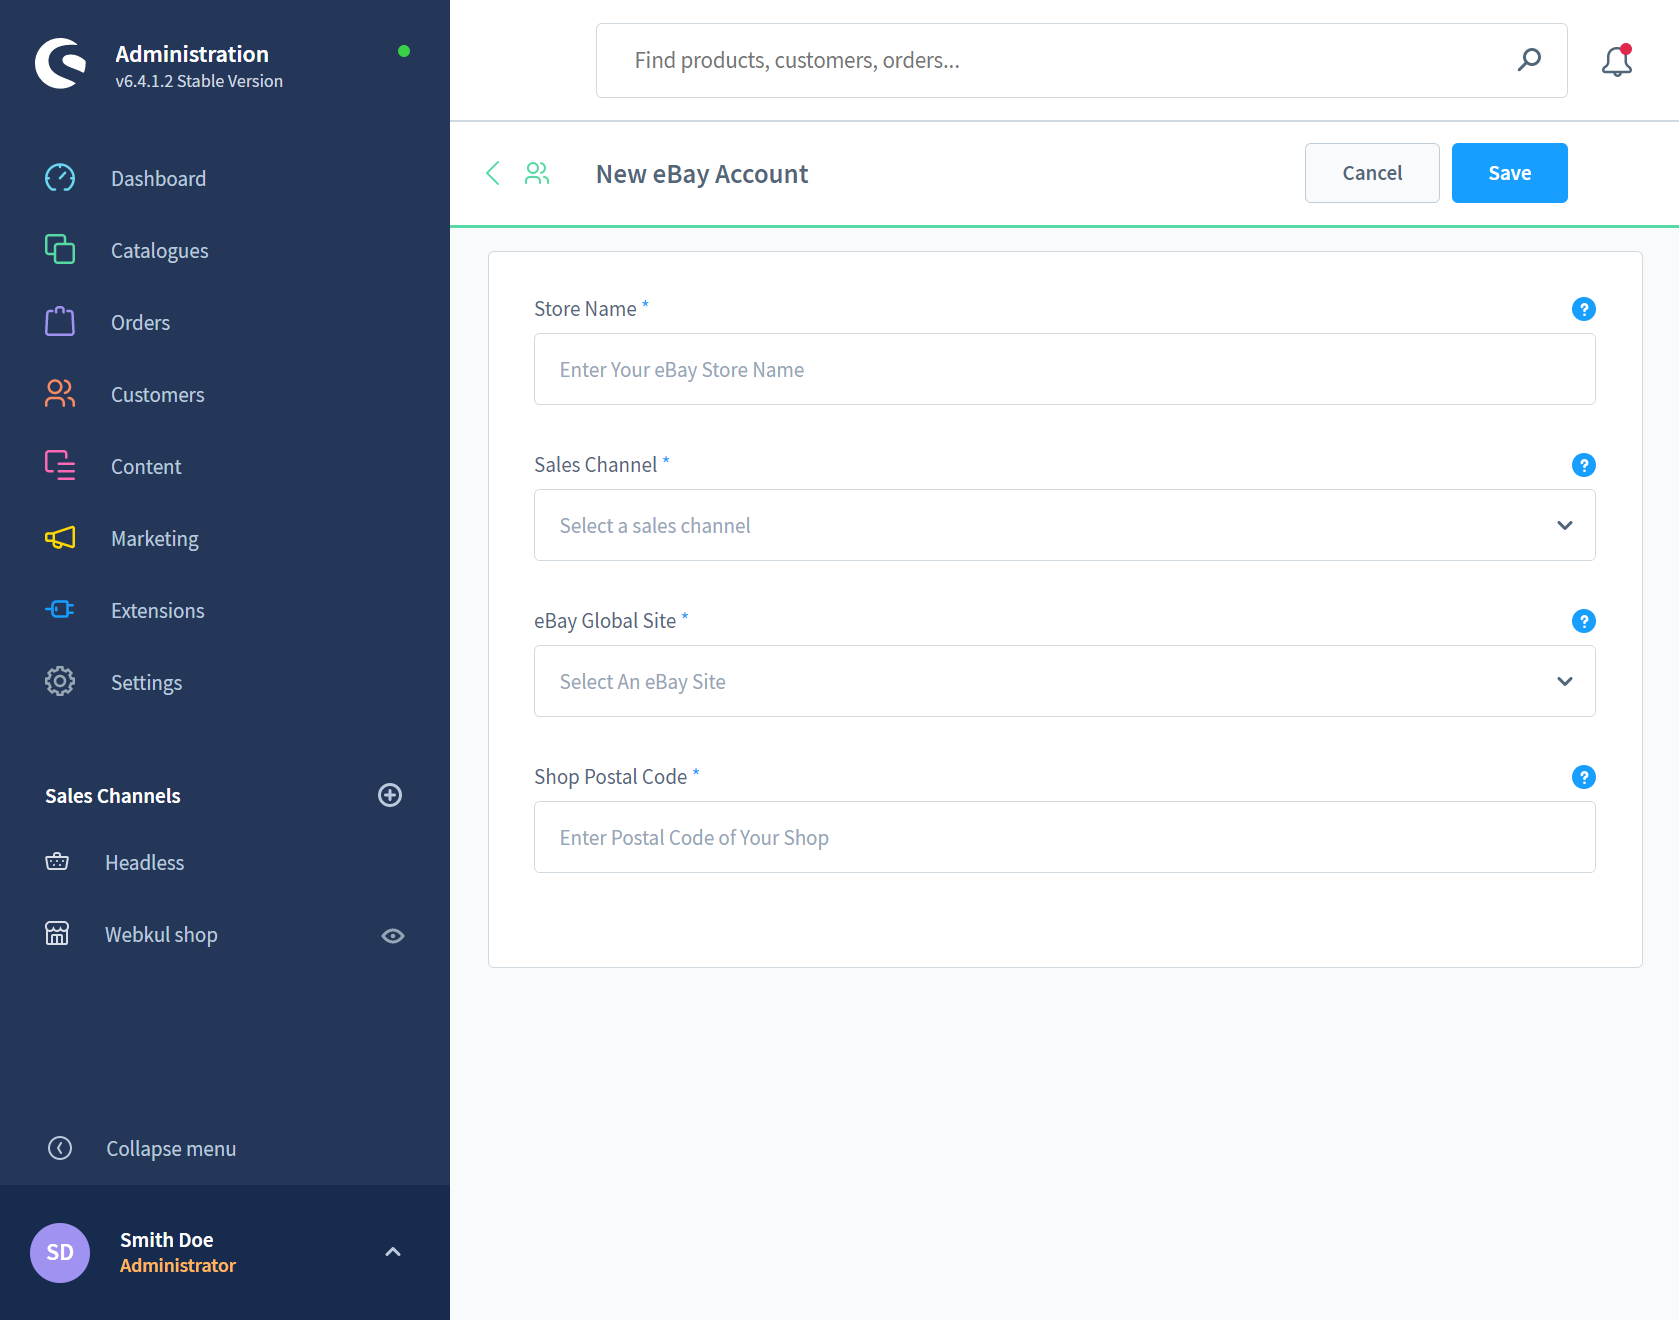The image size is (1679, 1320).
Task: Select the Webkul shop sales channel
Action: pos(161,934)
